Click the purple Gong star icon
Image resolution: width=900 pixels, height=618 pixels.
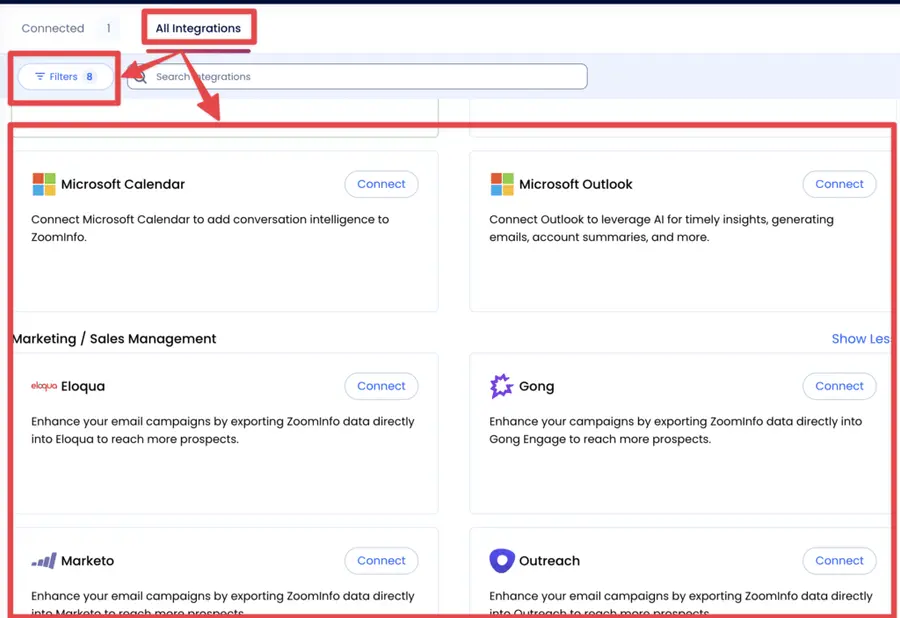(x=499, y=386)
